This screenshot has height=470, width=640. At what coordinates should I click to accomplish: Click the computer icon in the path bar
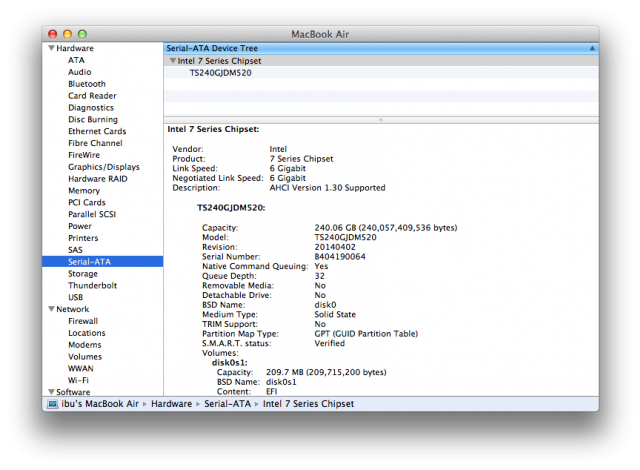(x=52, y=404)
